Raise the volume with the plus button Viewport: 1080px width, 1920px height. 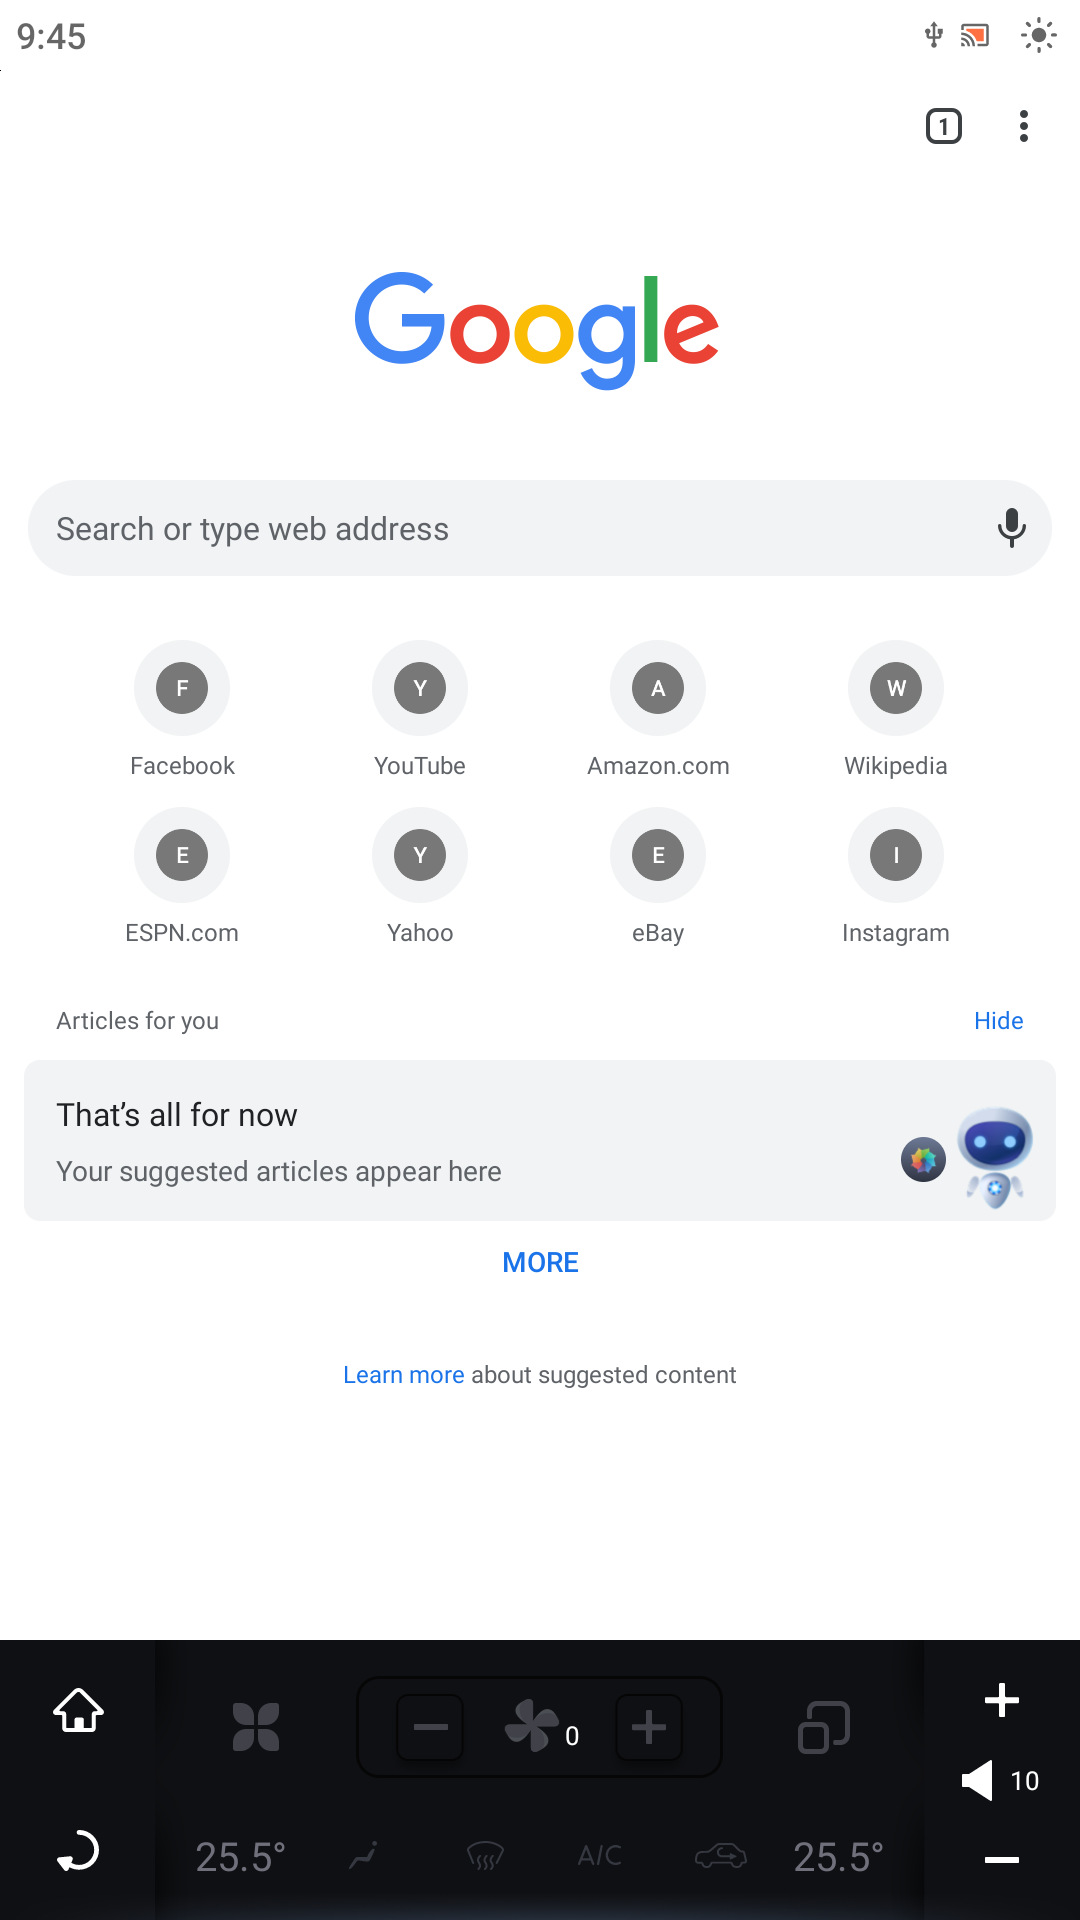(x=1001, y=1700)
